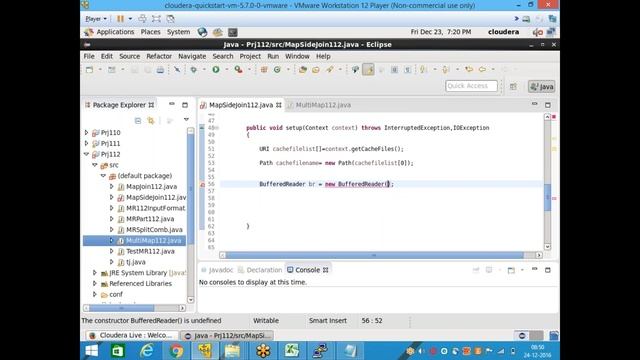Viewport: 640px width, 360px height.
Task: Click the Collapse All icon in Package Explorer
Action: point(138,120)
